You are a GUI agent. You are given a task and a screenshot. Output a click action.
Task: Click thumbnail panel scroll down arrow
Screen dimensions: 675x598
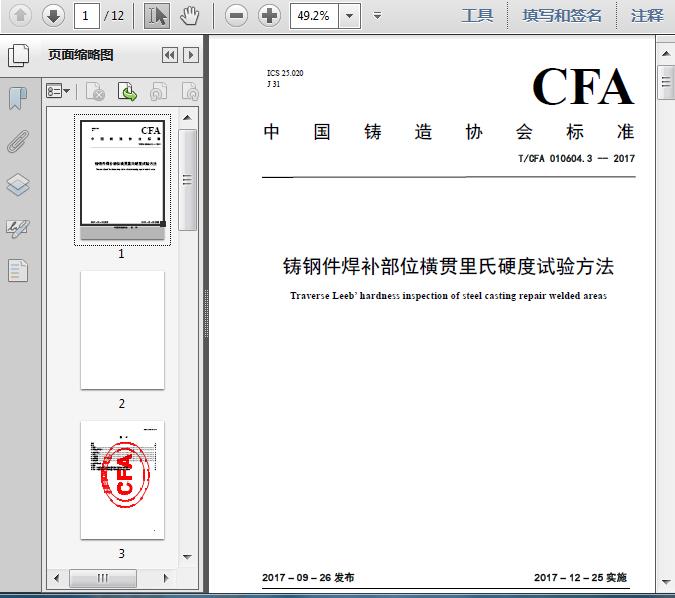(x=187, y=557)
